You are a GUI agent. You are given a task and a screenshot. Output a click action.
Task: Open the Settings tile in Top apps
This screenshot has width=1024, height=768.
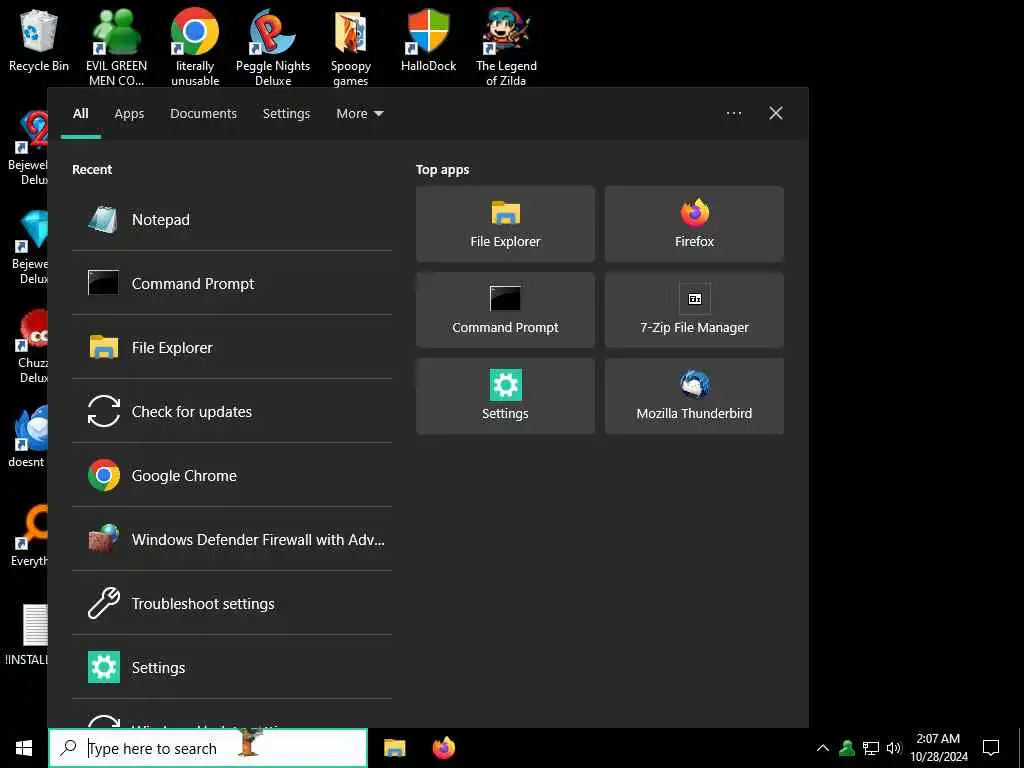pos(505,396)
